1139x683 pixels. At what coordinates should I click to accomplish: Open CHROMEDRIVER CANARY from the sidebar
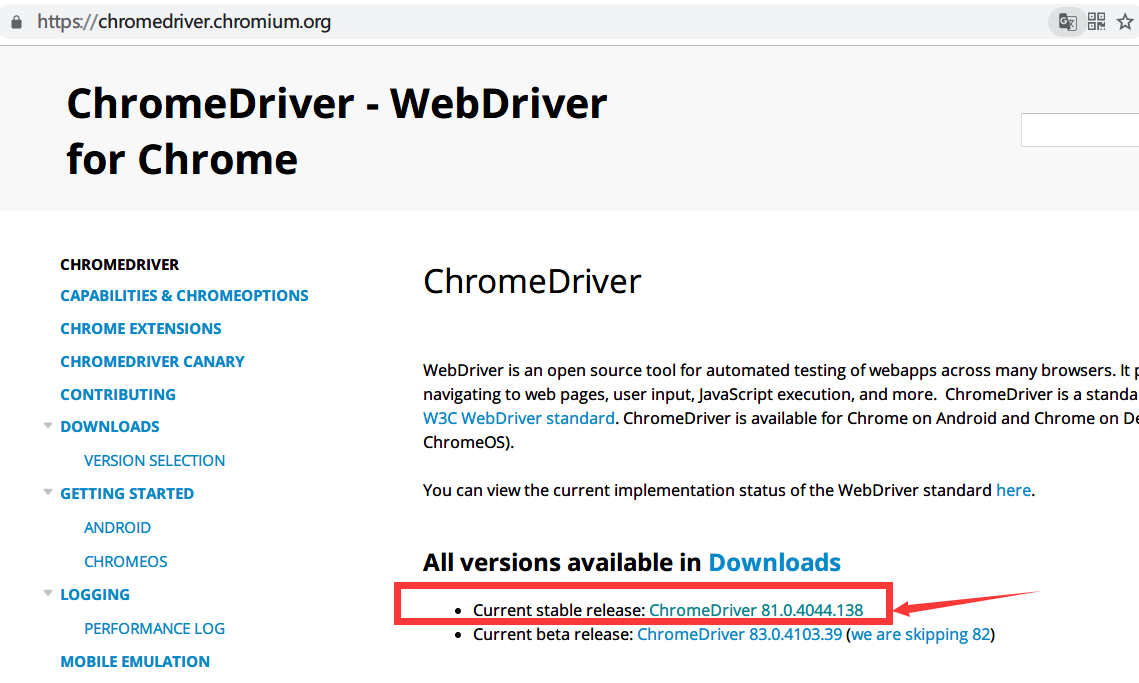pos(152,361)
